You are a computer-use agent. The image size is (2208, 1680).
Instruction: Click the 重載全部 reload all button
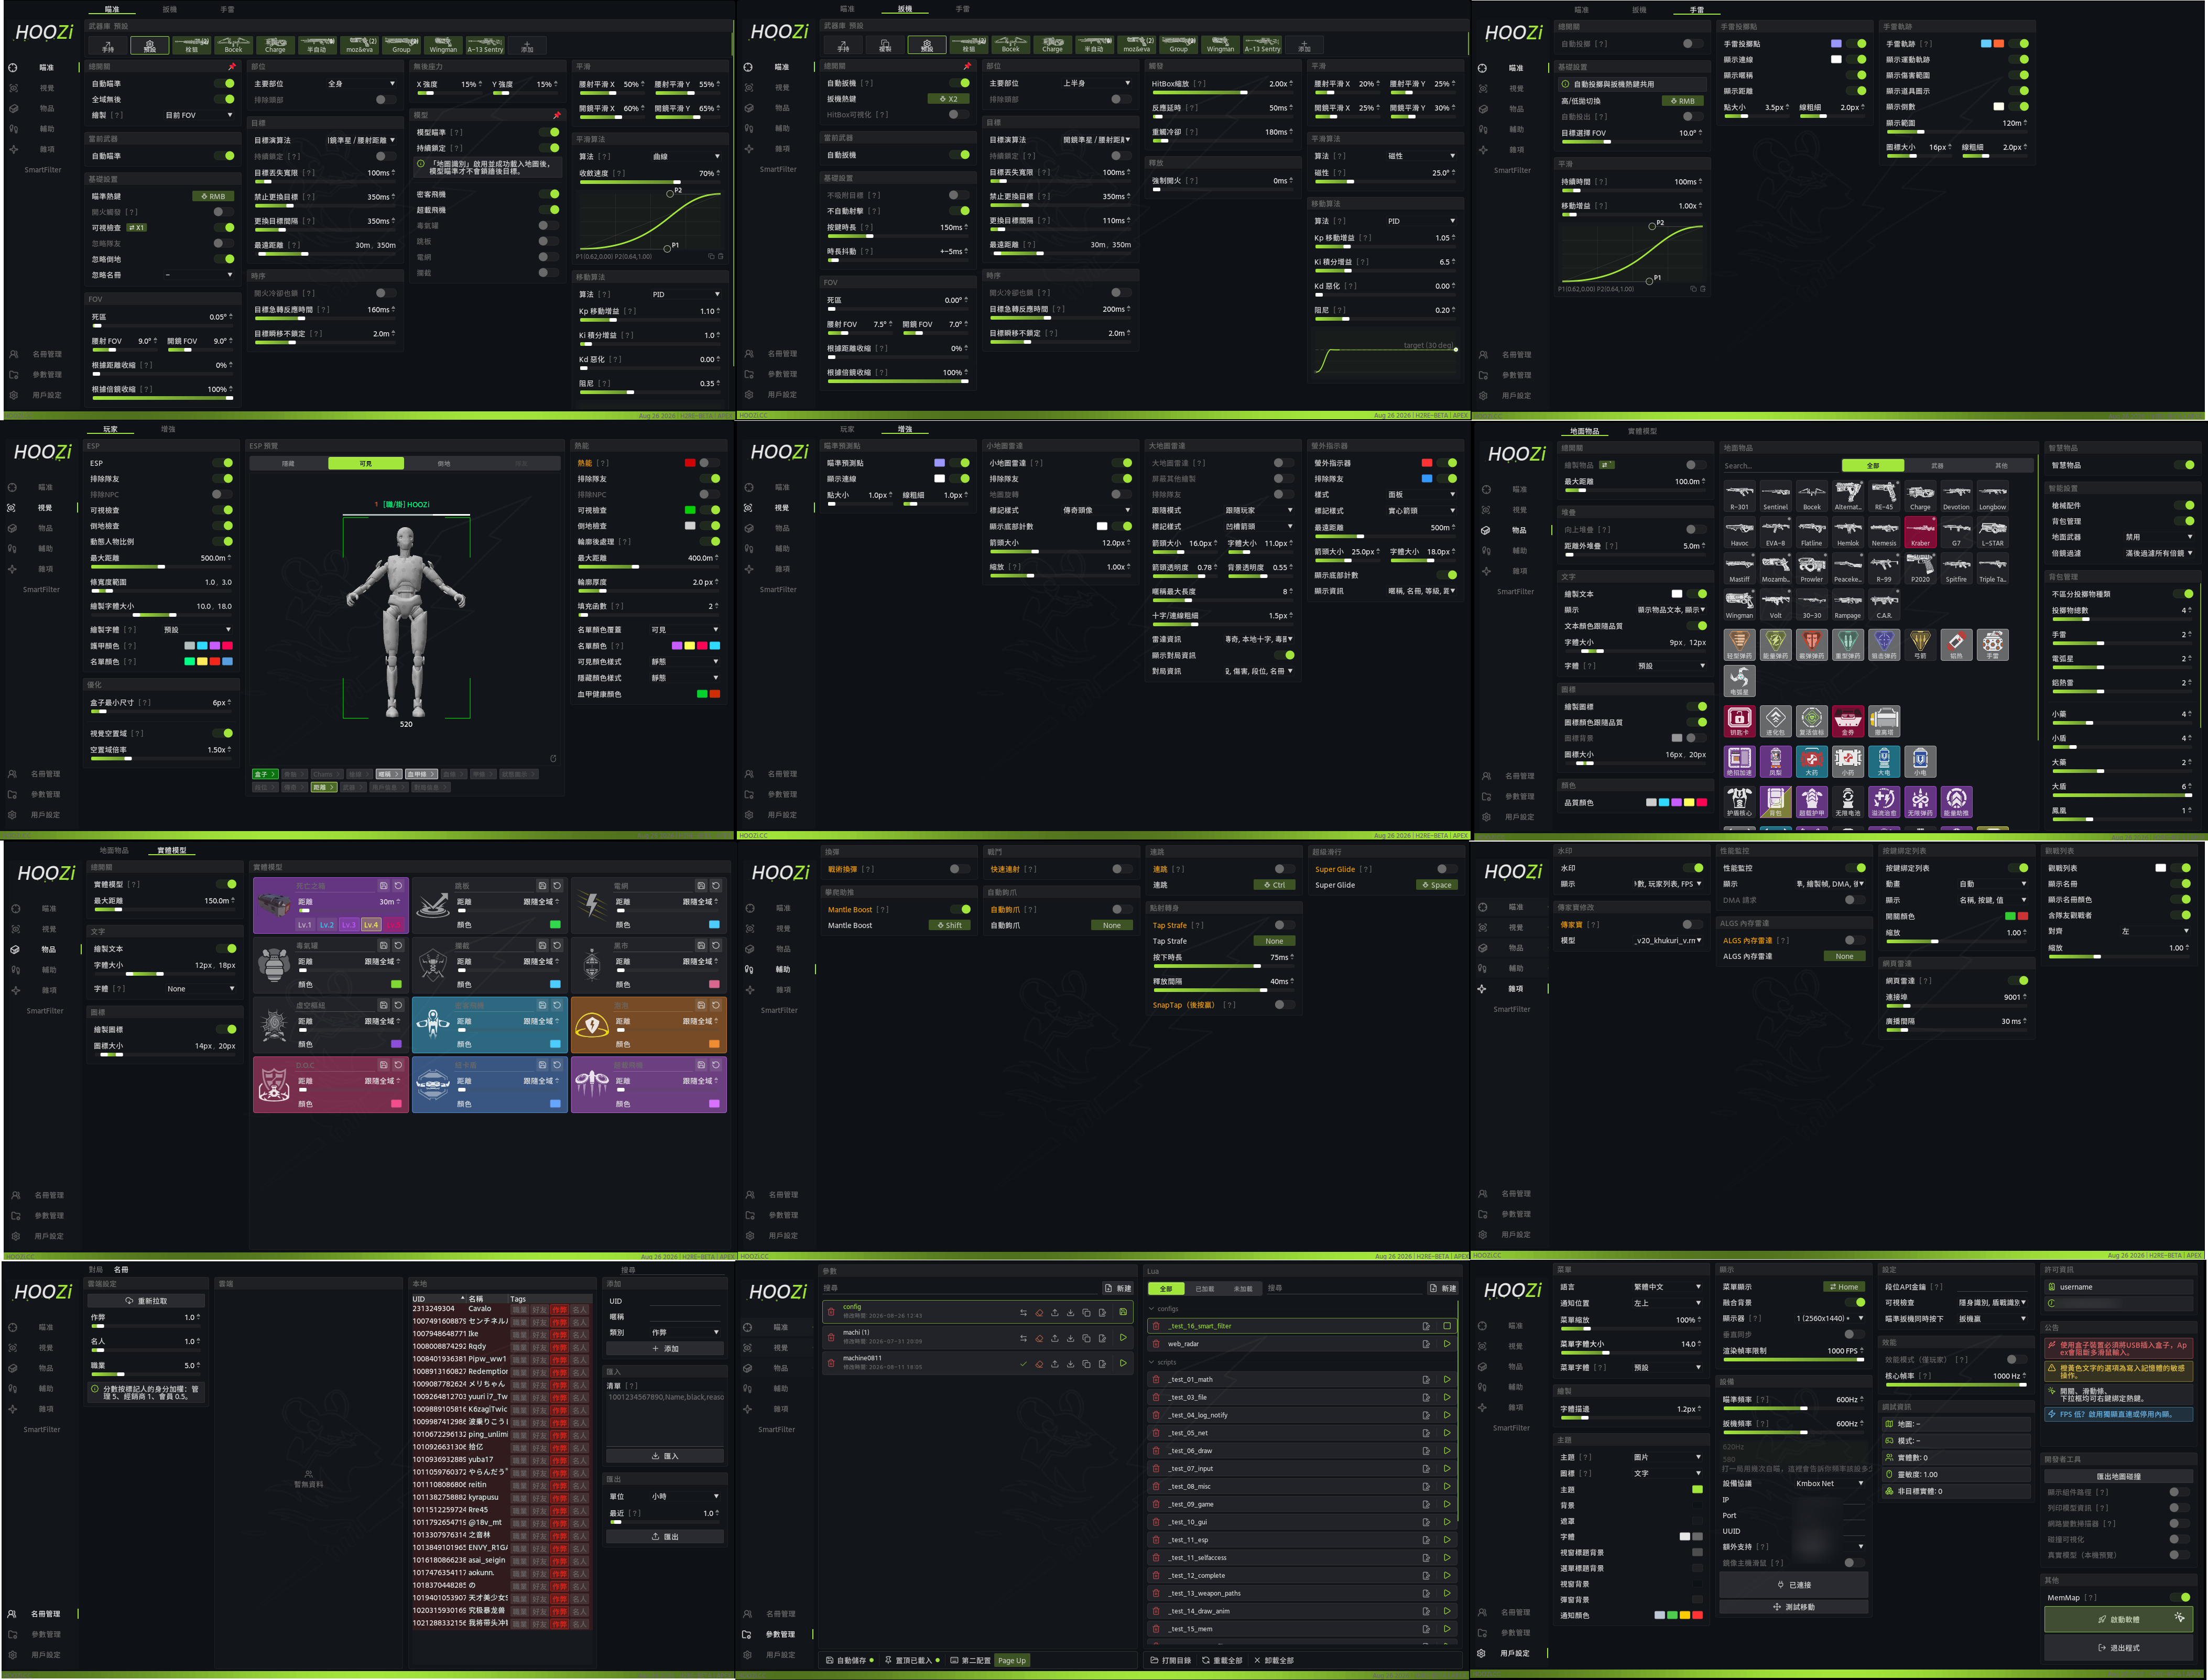(x=1221, y=1660)
